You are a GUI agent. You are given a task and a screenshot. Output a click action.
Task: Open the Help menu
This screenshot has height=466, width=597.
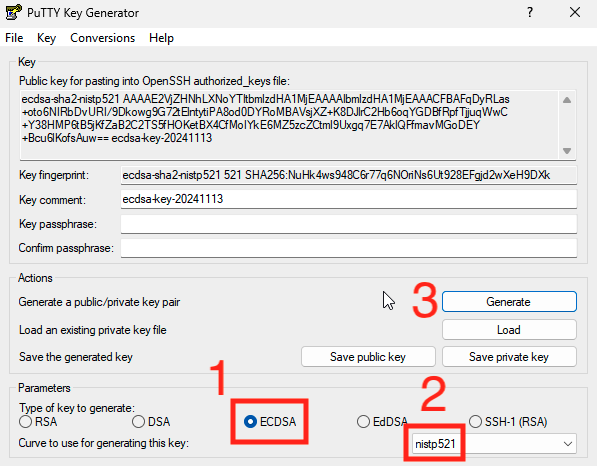click(x=161, y=38)
